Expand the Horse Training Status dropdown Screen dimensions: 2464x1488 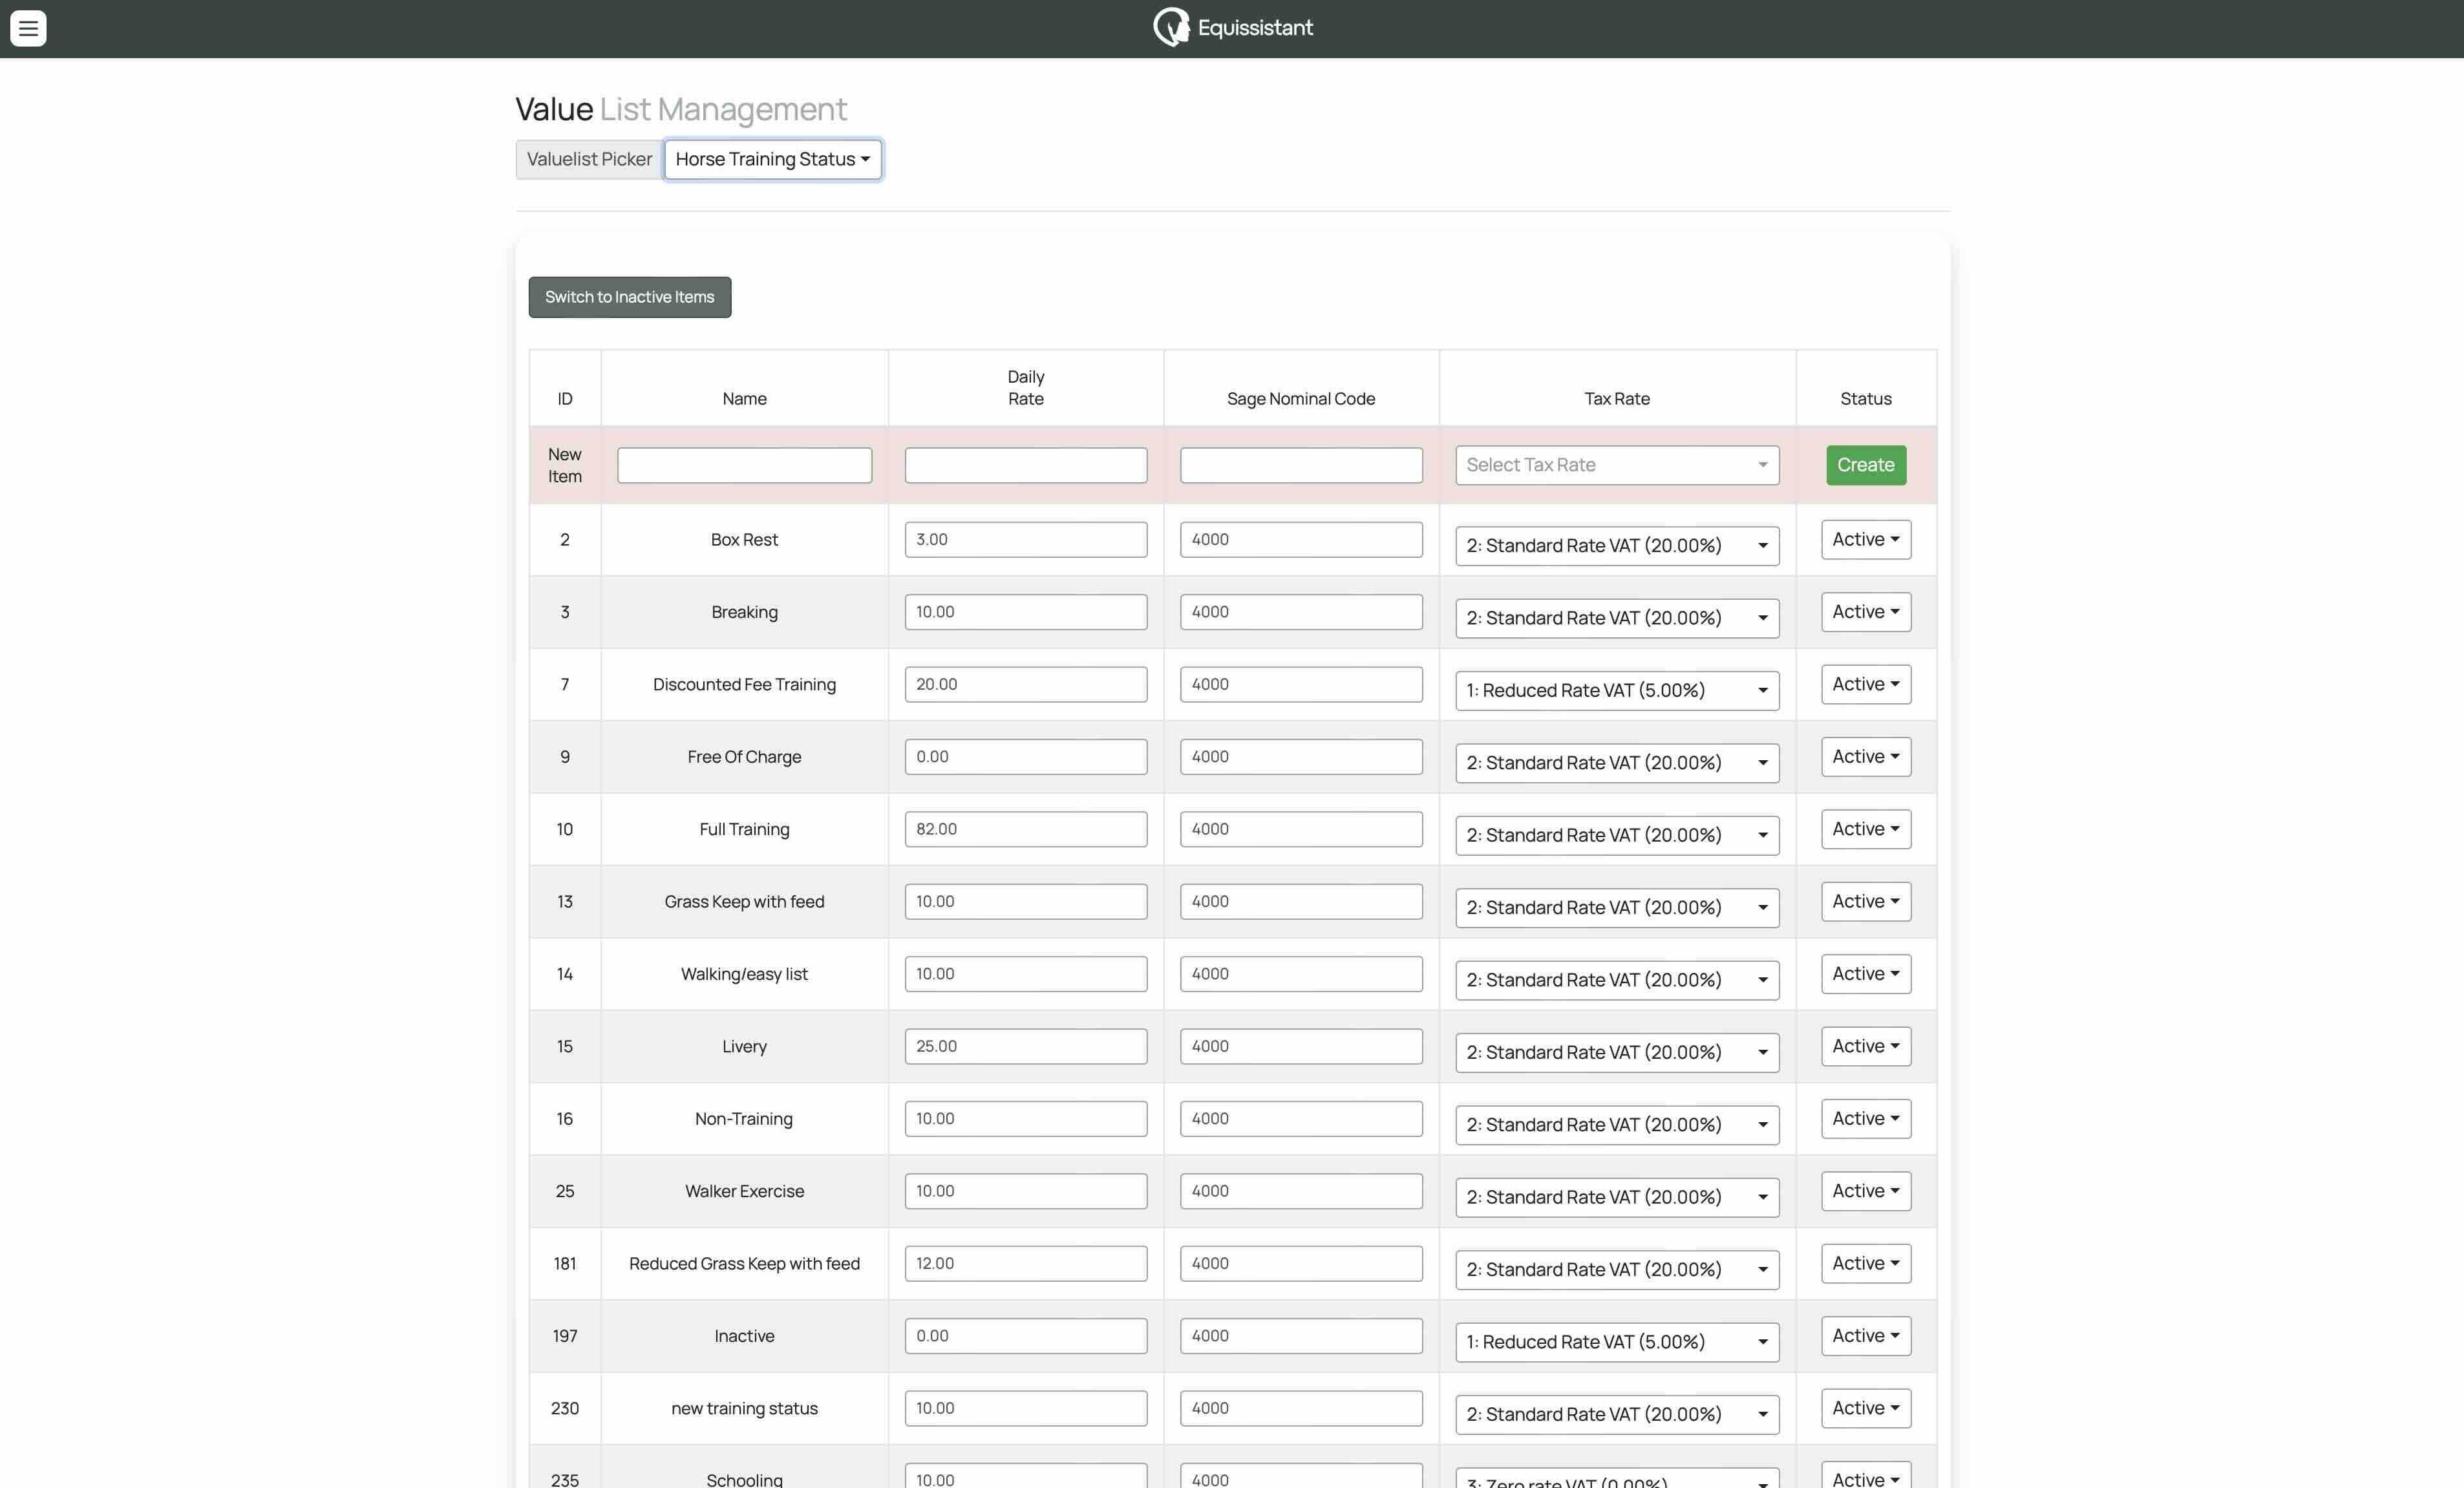(x=771, y=158)
